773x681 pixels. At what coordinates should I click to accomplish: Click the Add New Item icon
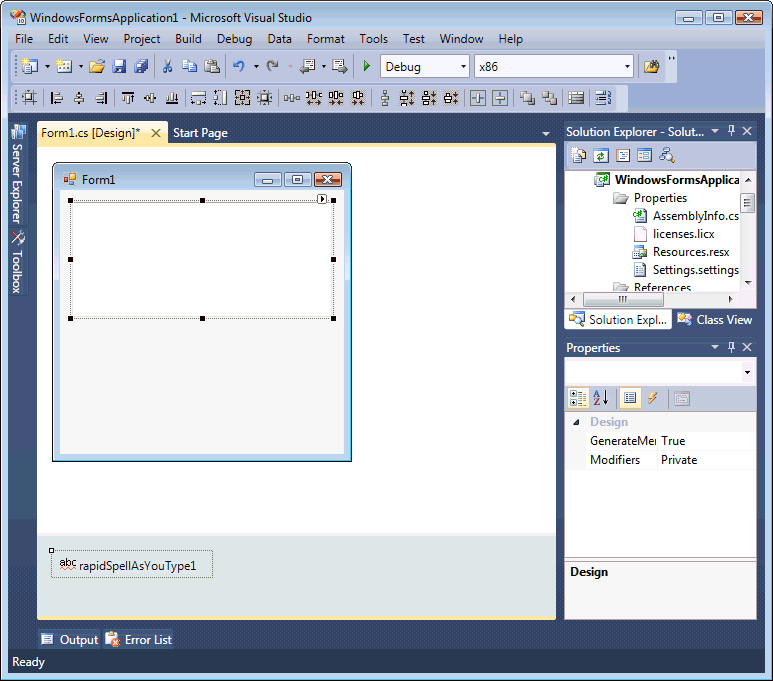64,66
